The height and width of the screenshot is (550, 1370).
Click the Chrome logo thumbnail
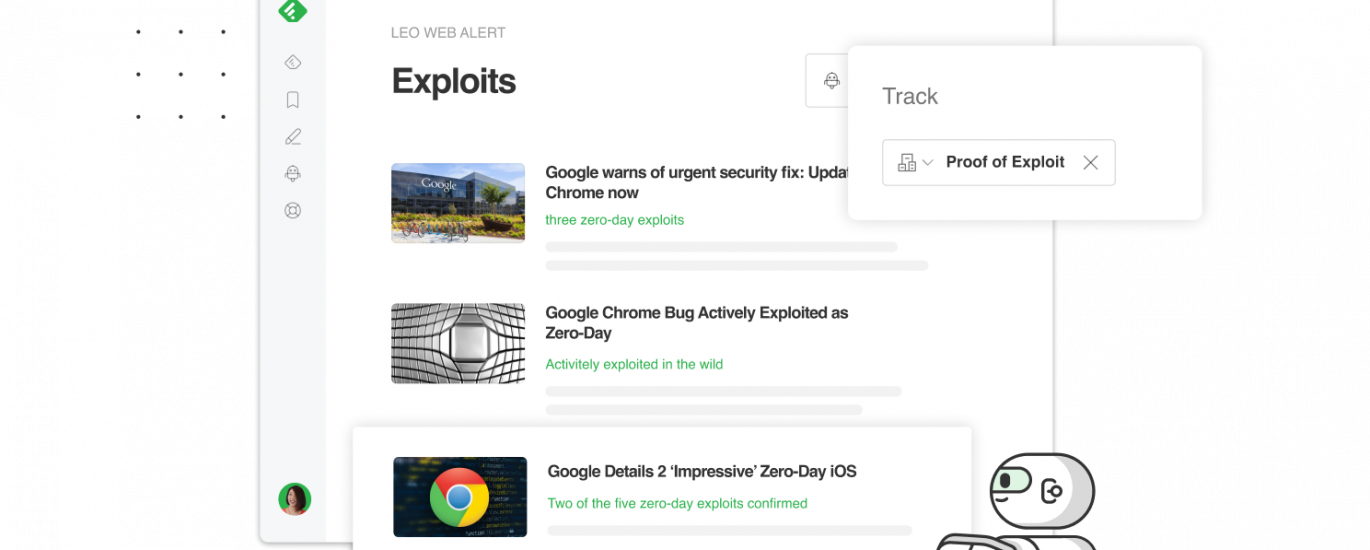tap(460, 497)
